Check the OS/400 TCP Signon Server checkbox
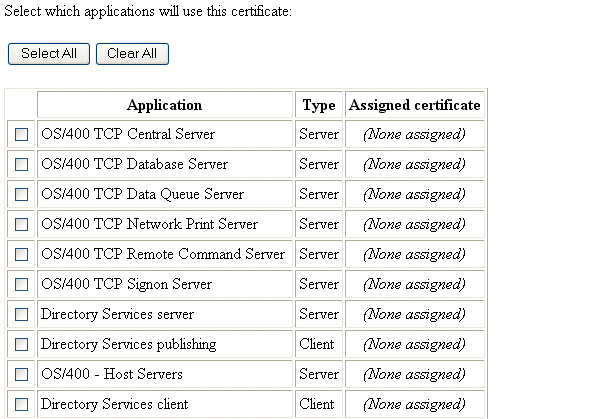 pos(21,284)
